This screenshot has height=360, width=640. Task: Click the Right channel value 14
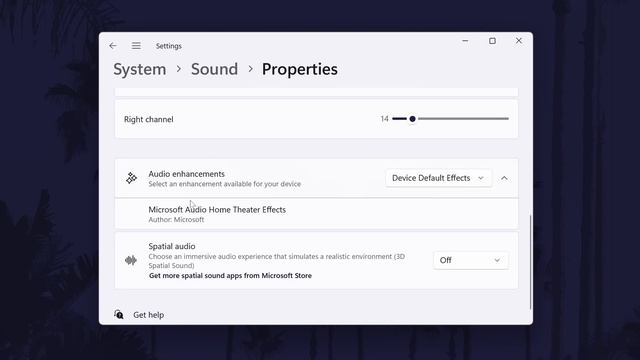coord(384,119)
